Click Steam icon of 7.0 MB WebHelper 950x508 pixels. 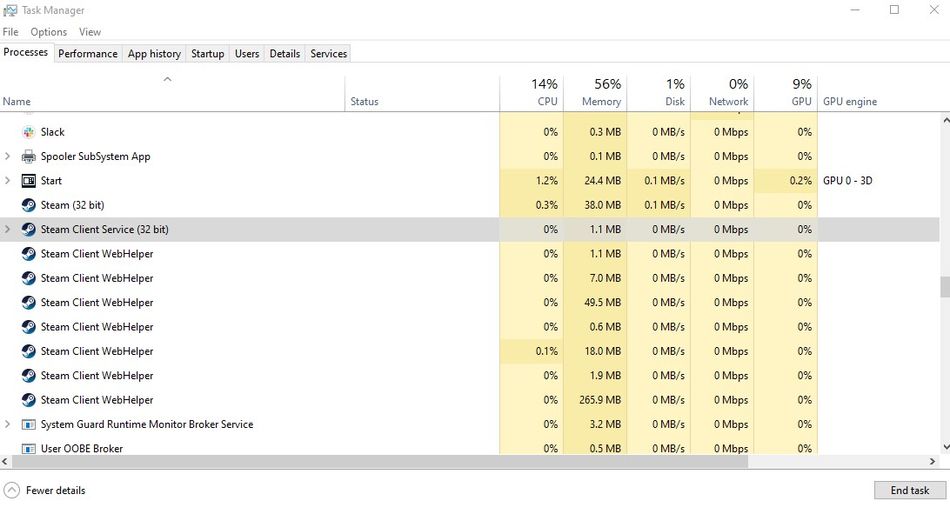[28, 278]
